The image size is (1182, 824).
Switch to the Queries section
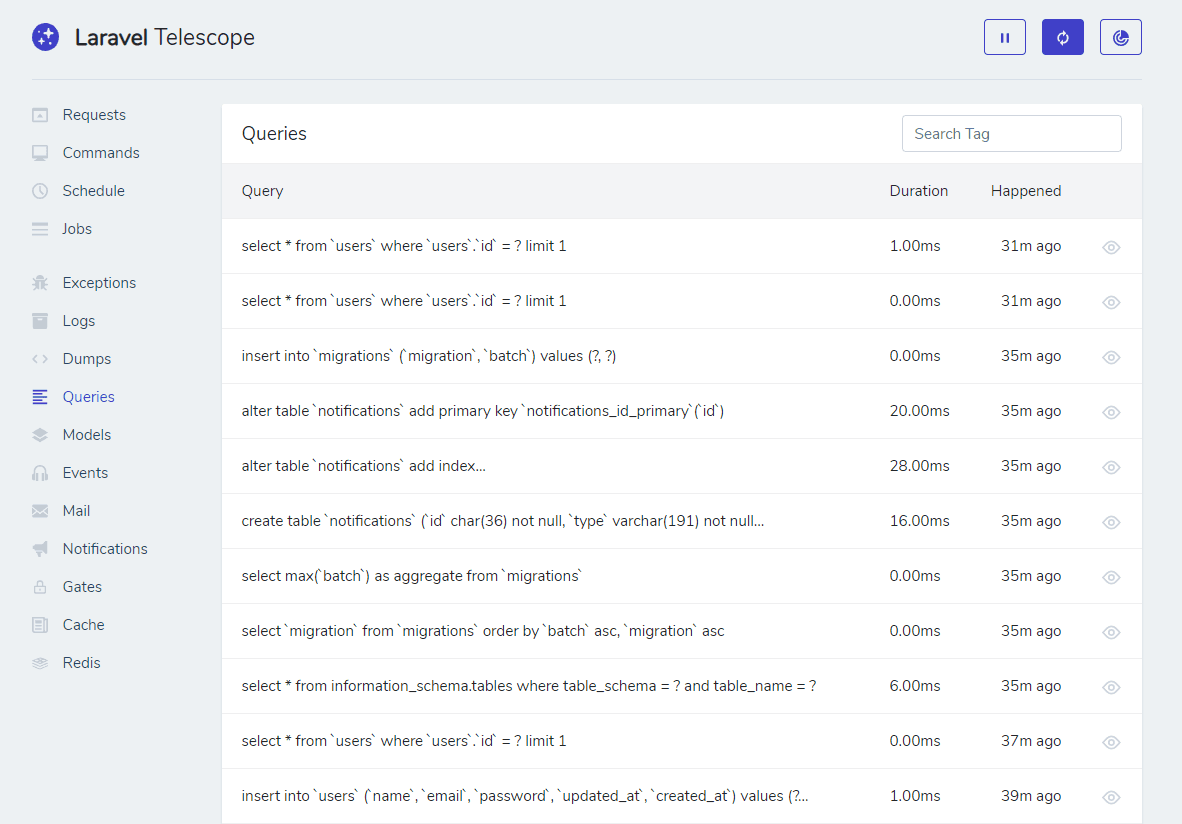click(87, 396)
